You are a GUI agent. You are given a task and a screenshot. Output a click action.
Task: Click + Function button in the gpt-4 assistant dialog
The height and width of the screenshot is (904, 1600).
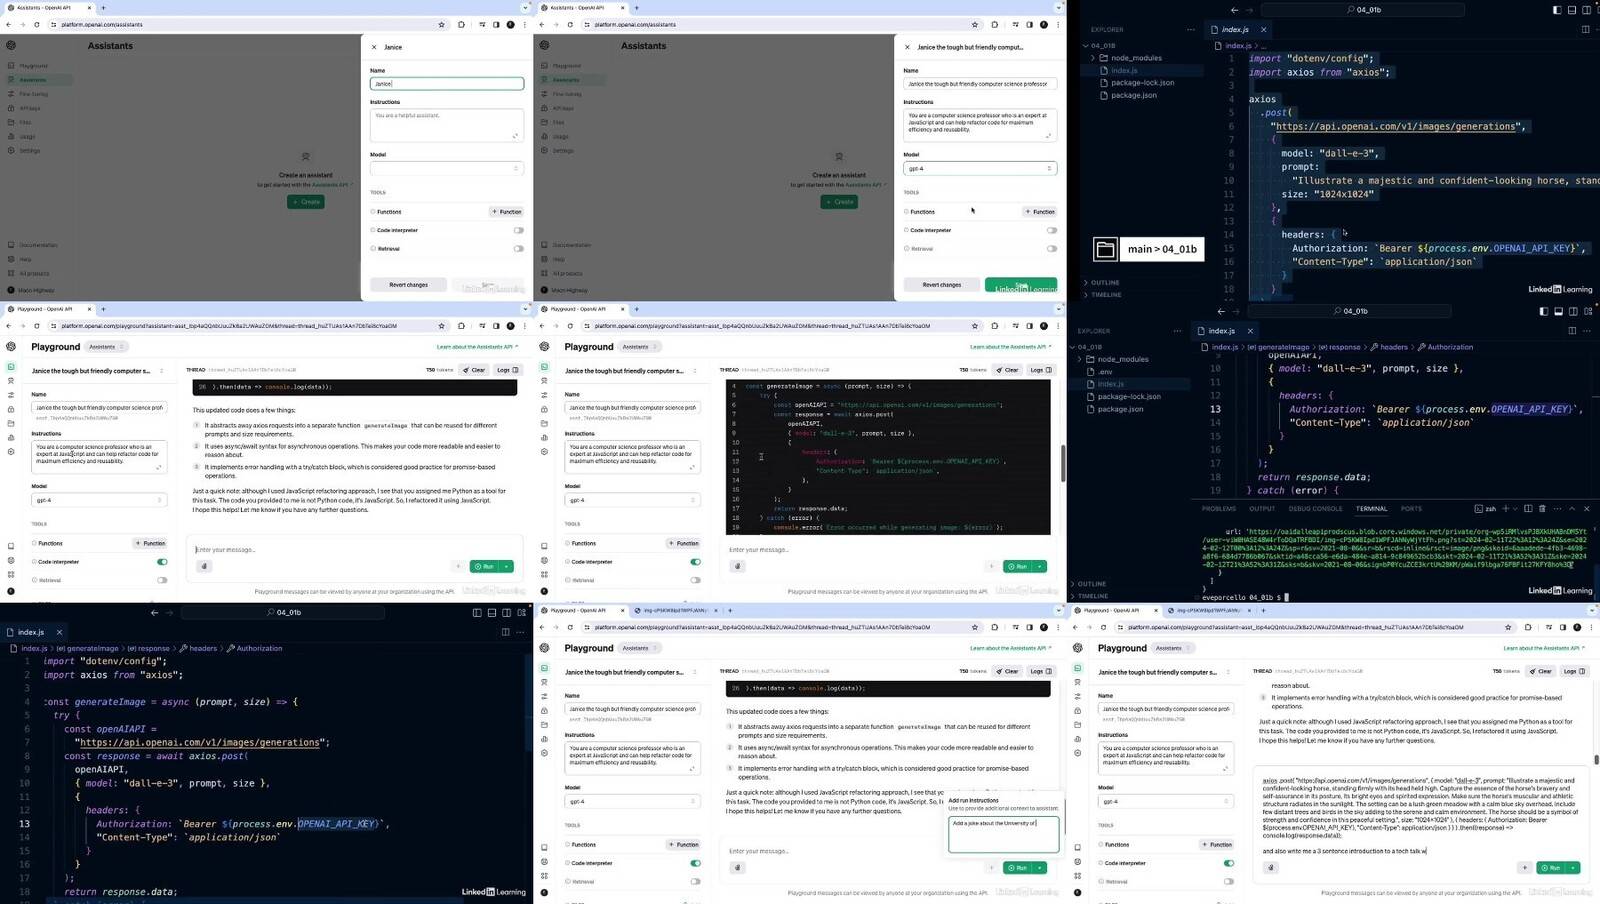(x=1040, y=212)
